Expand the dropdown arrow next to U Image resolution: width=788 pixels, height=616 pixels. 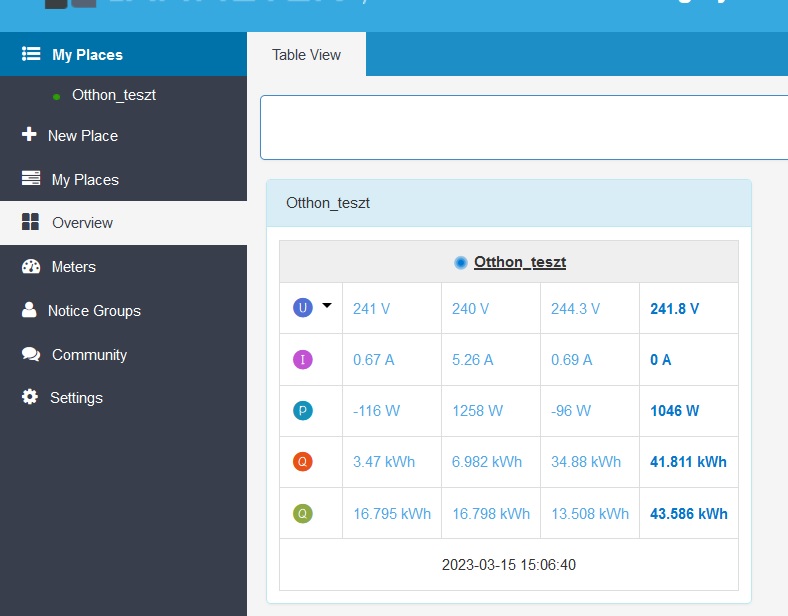point(326,307)
